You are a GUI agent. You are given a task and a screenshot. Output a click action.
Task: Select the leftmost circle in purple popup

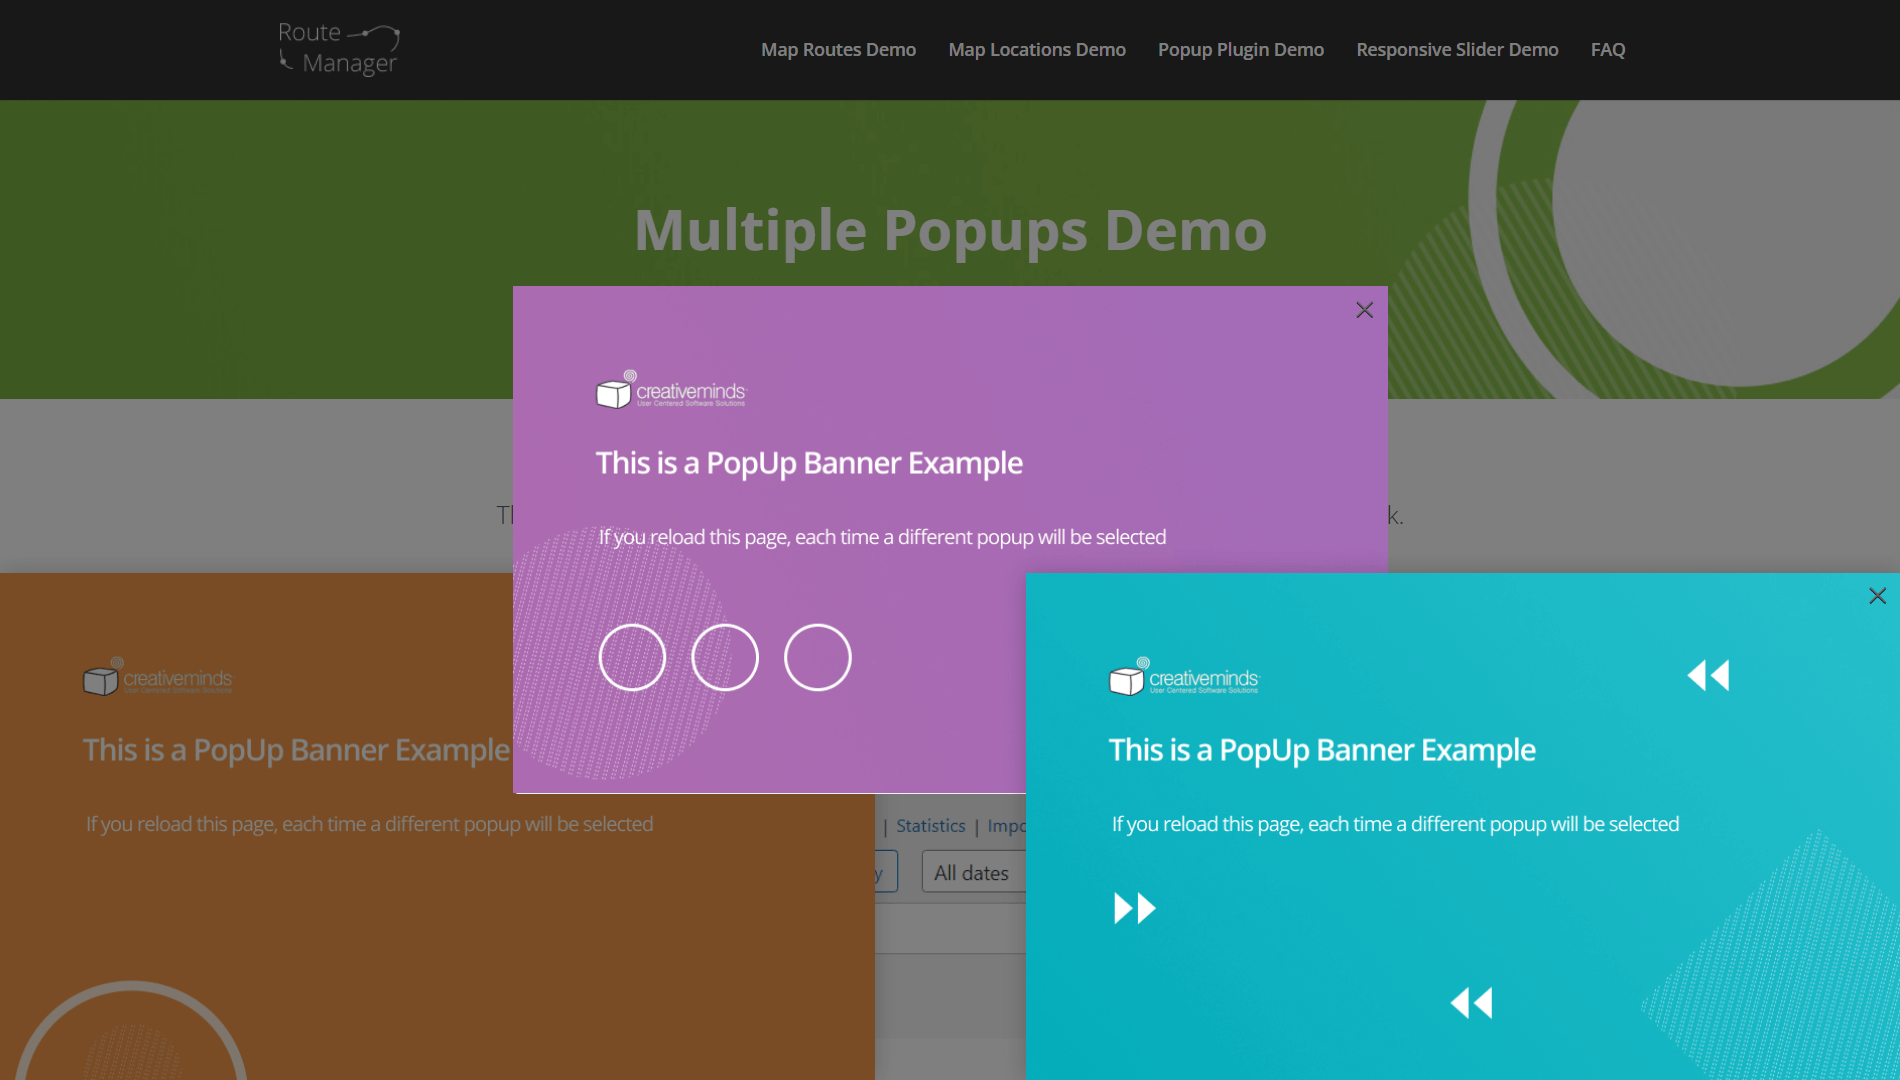pyautogui.click(x=632, y=657)
